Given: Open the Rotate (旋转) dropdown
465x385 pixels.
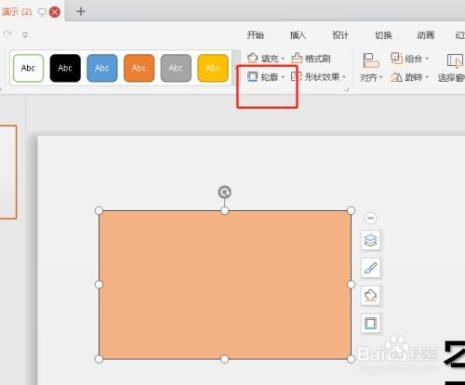Looking at the screenshot, I should click(x=410, y=77).
